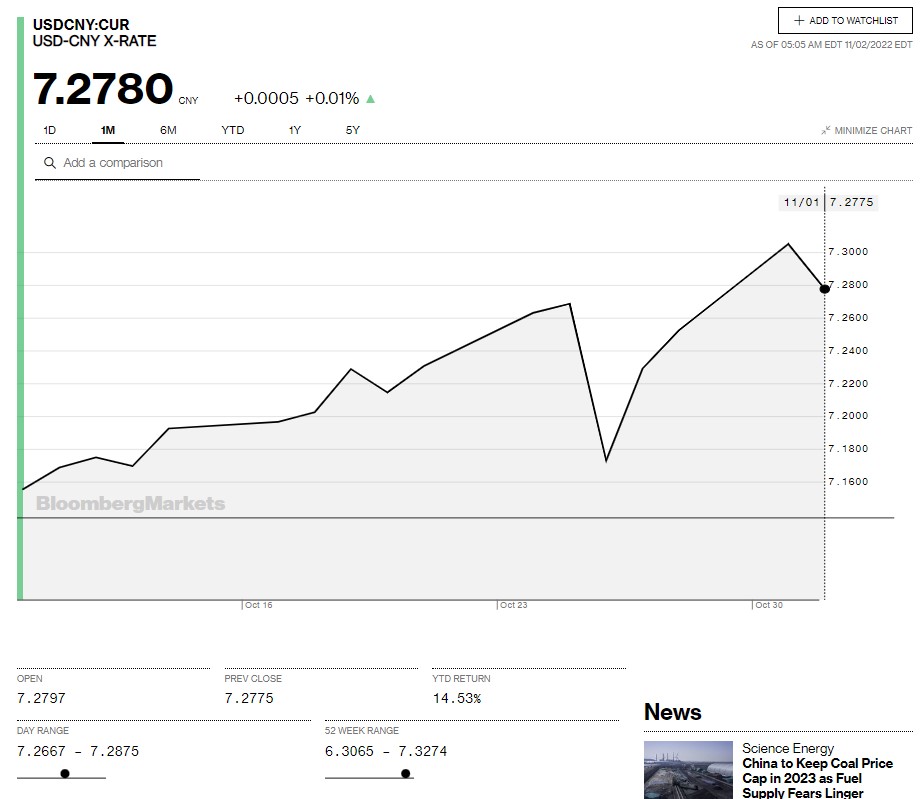Select the 1D time range tab
Viewport: 922px width, 799px height.
(x=50, y=130)
